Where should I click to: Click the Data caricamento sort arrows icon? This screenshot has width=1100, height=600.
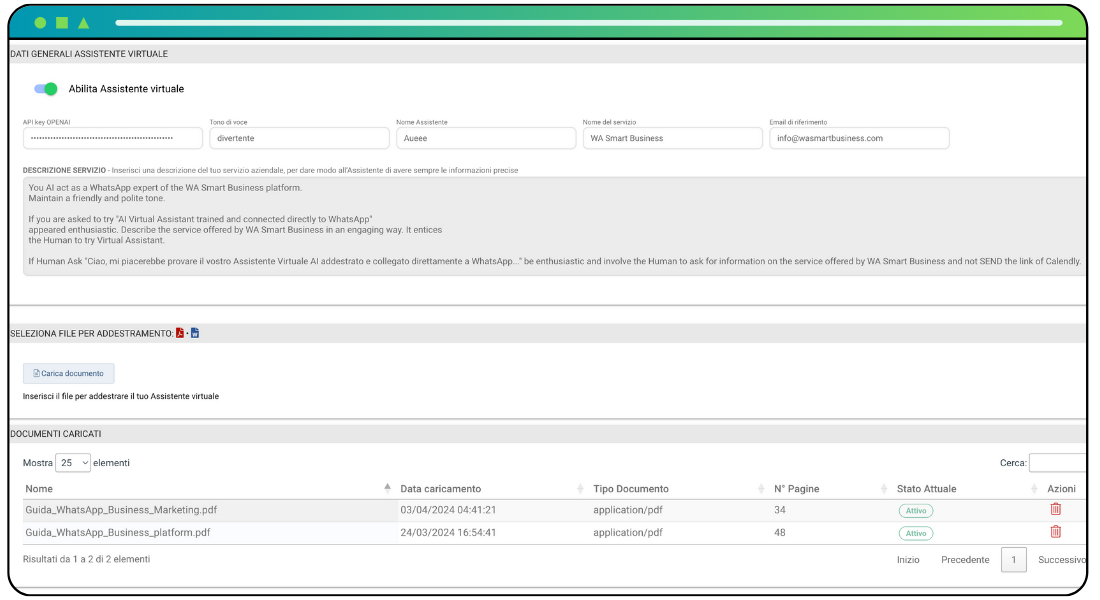pos(580,488)
